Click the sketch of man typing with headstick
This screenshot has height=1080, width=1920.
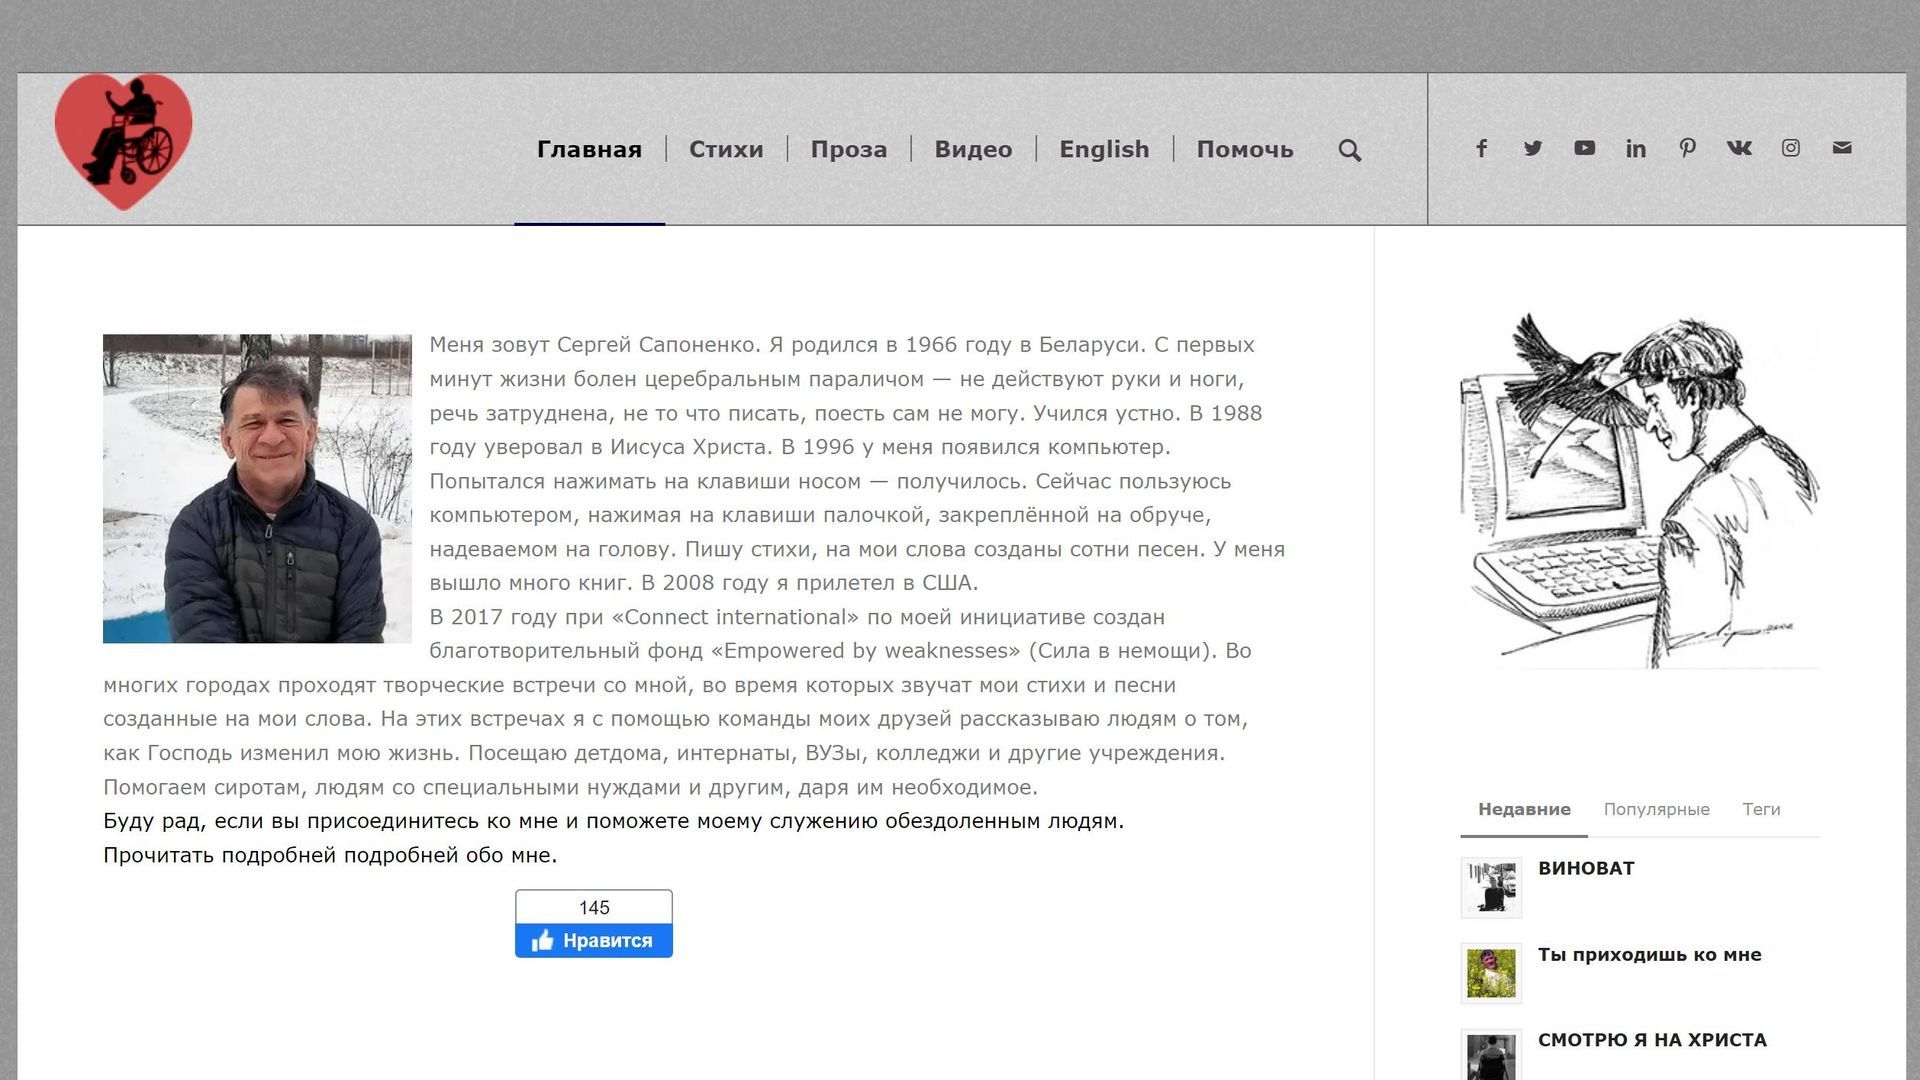pyautogui.click(x=1640, y=489)
